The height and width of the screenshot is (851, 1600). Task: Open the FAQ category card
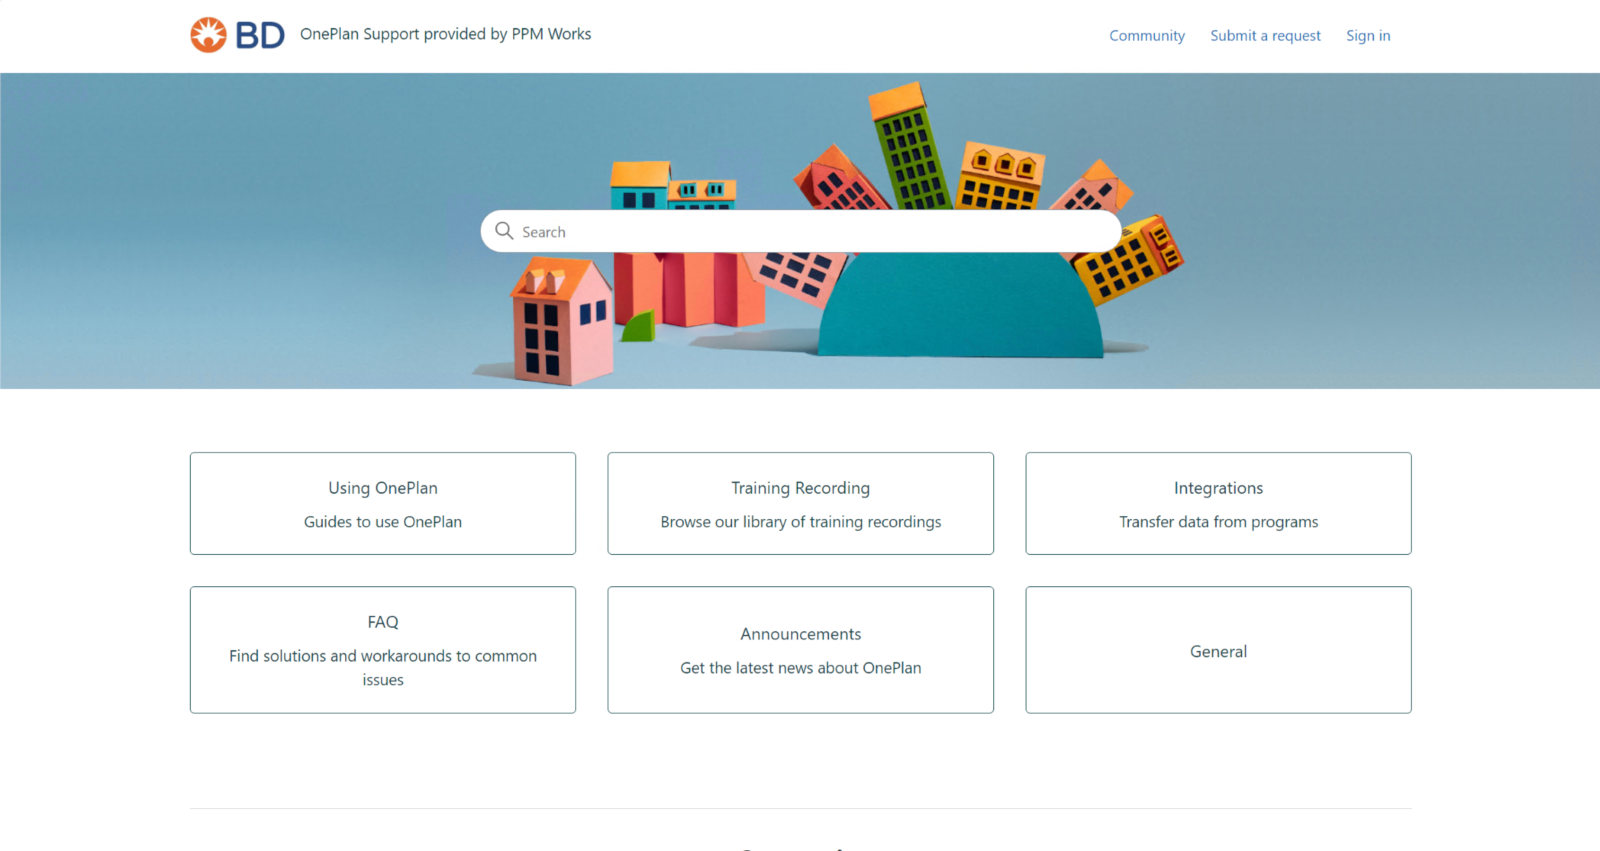pos(383,650)
